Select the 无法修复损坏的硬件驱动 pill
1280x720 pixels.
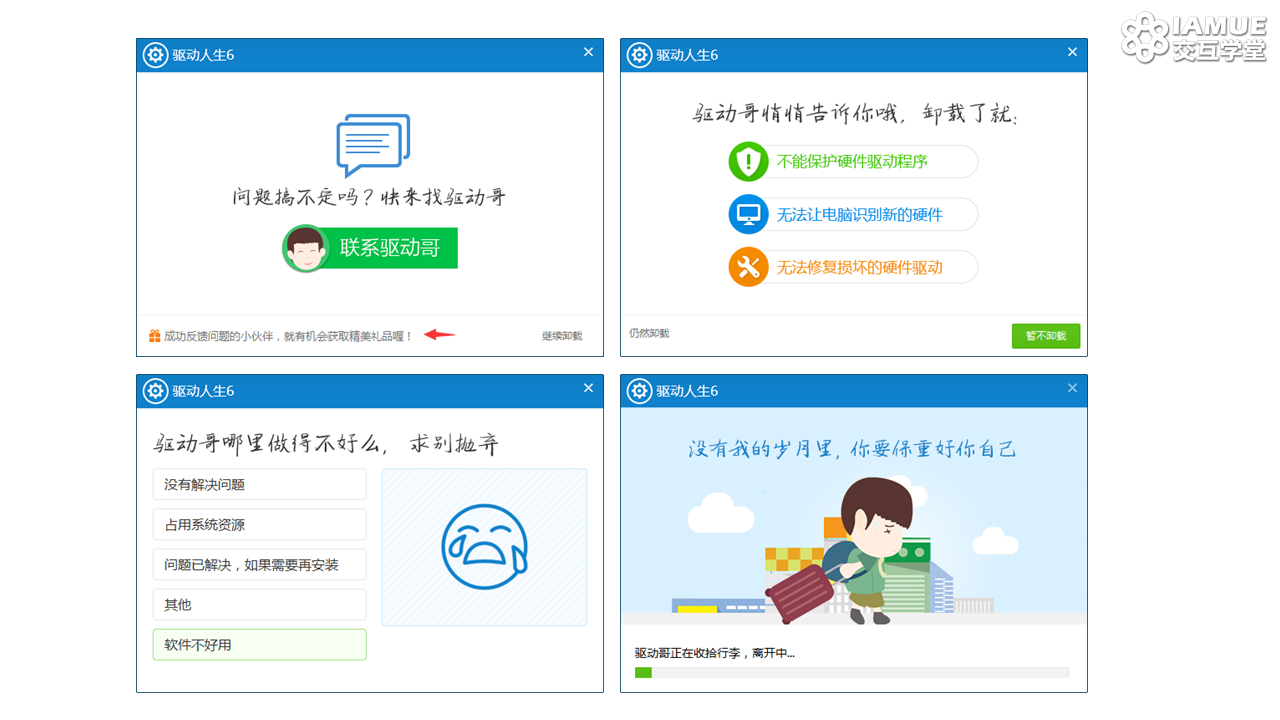(x=853, y=267)
